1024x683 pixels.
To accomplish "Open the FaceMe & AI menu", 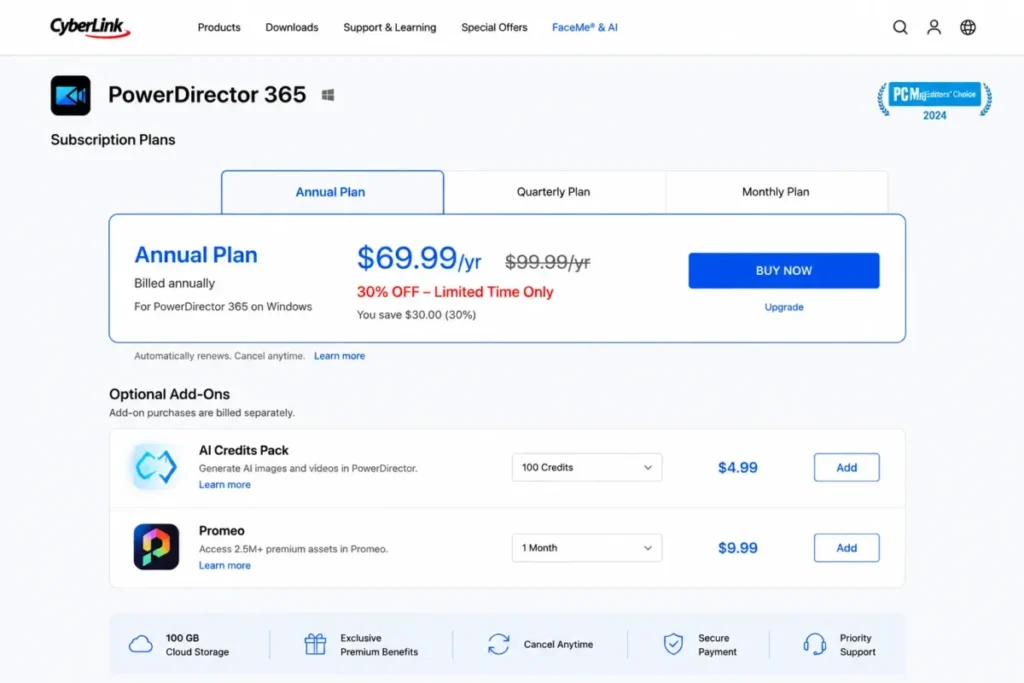I will tap(584, 27).
